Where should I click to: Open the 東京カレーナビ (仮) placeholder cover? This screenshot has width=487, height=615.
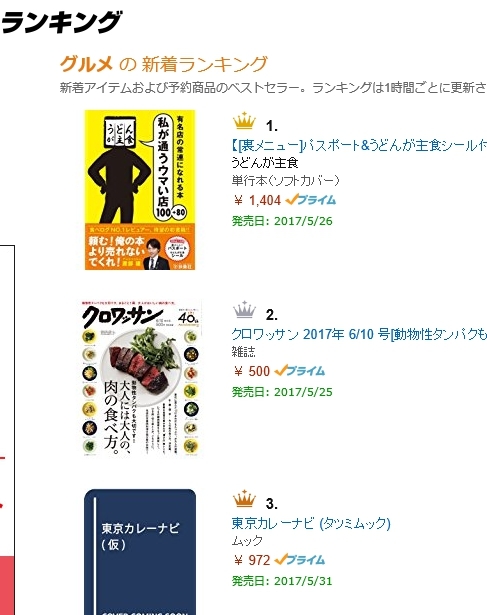[x=140, y=551]
